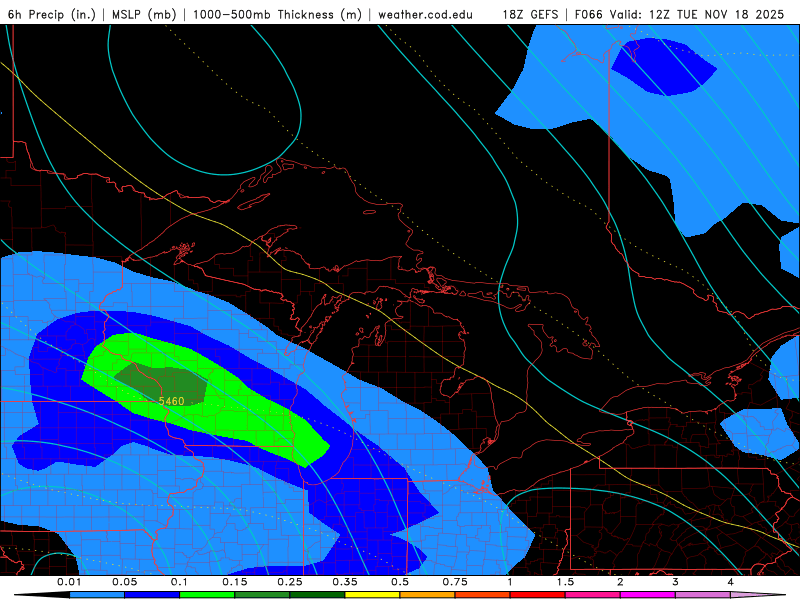Click the '1.5' colorbar value label

pos(565,582)
